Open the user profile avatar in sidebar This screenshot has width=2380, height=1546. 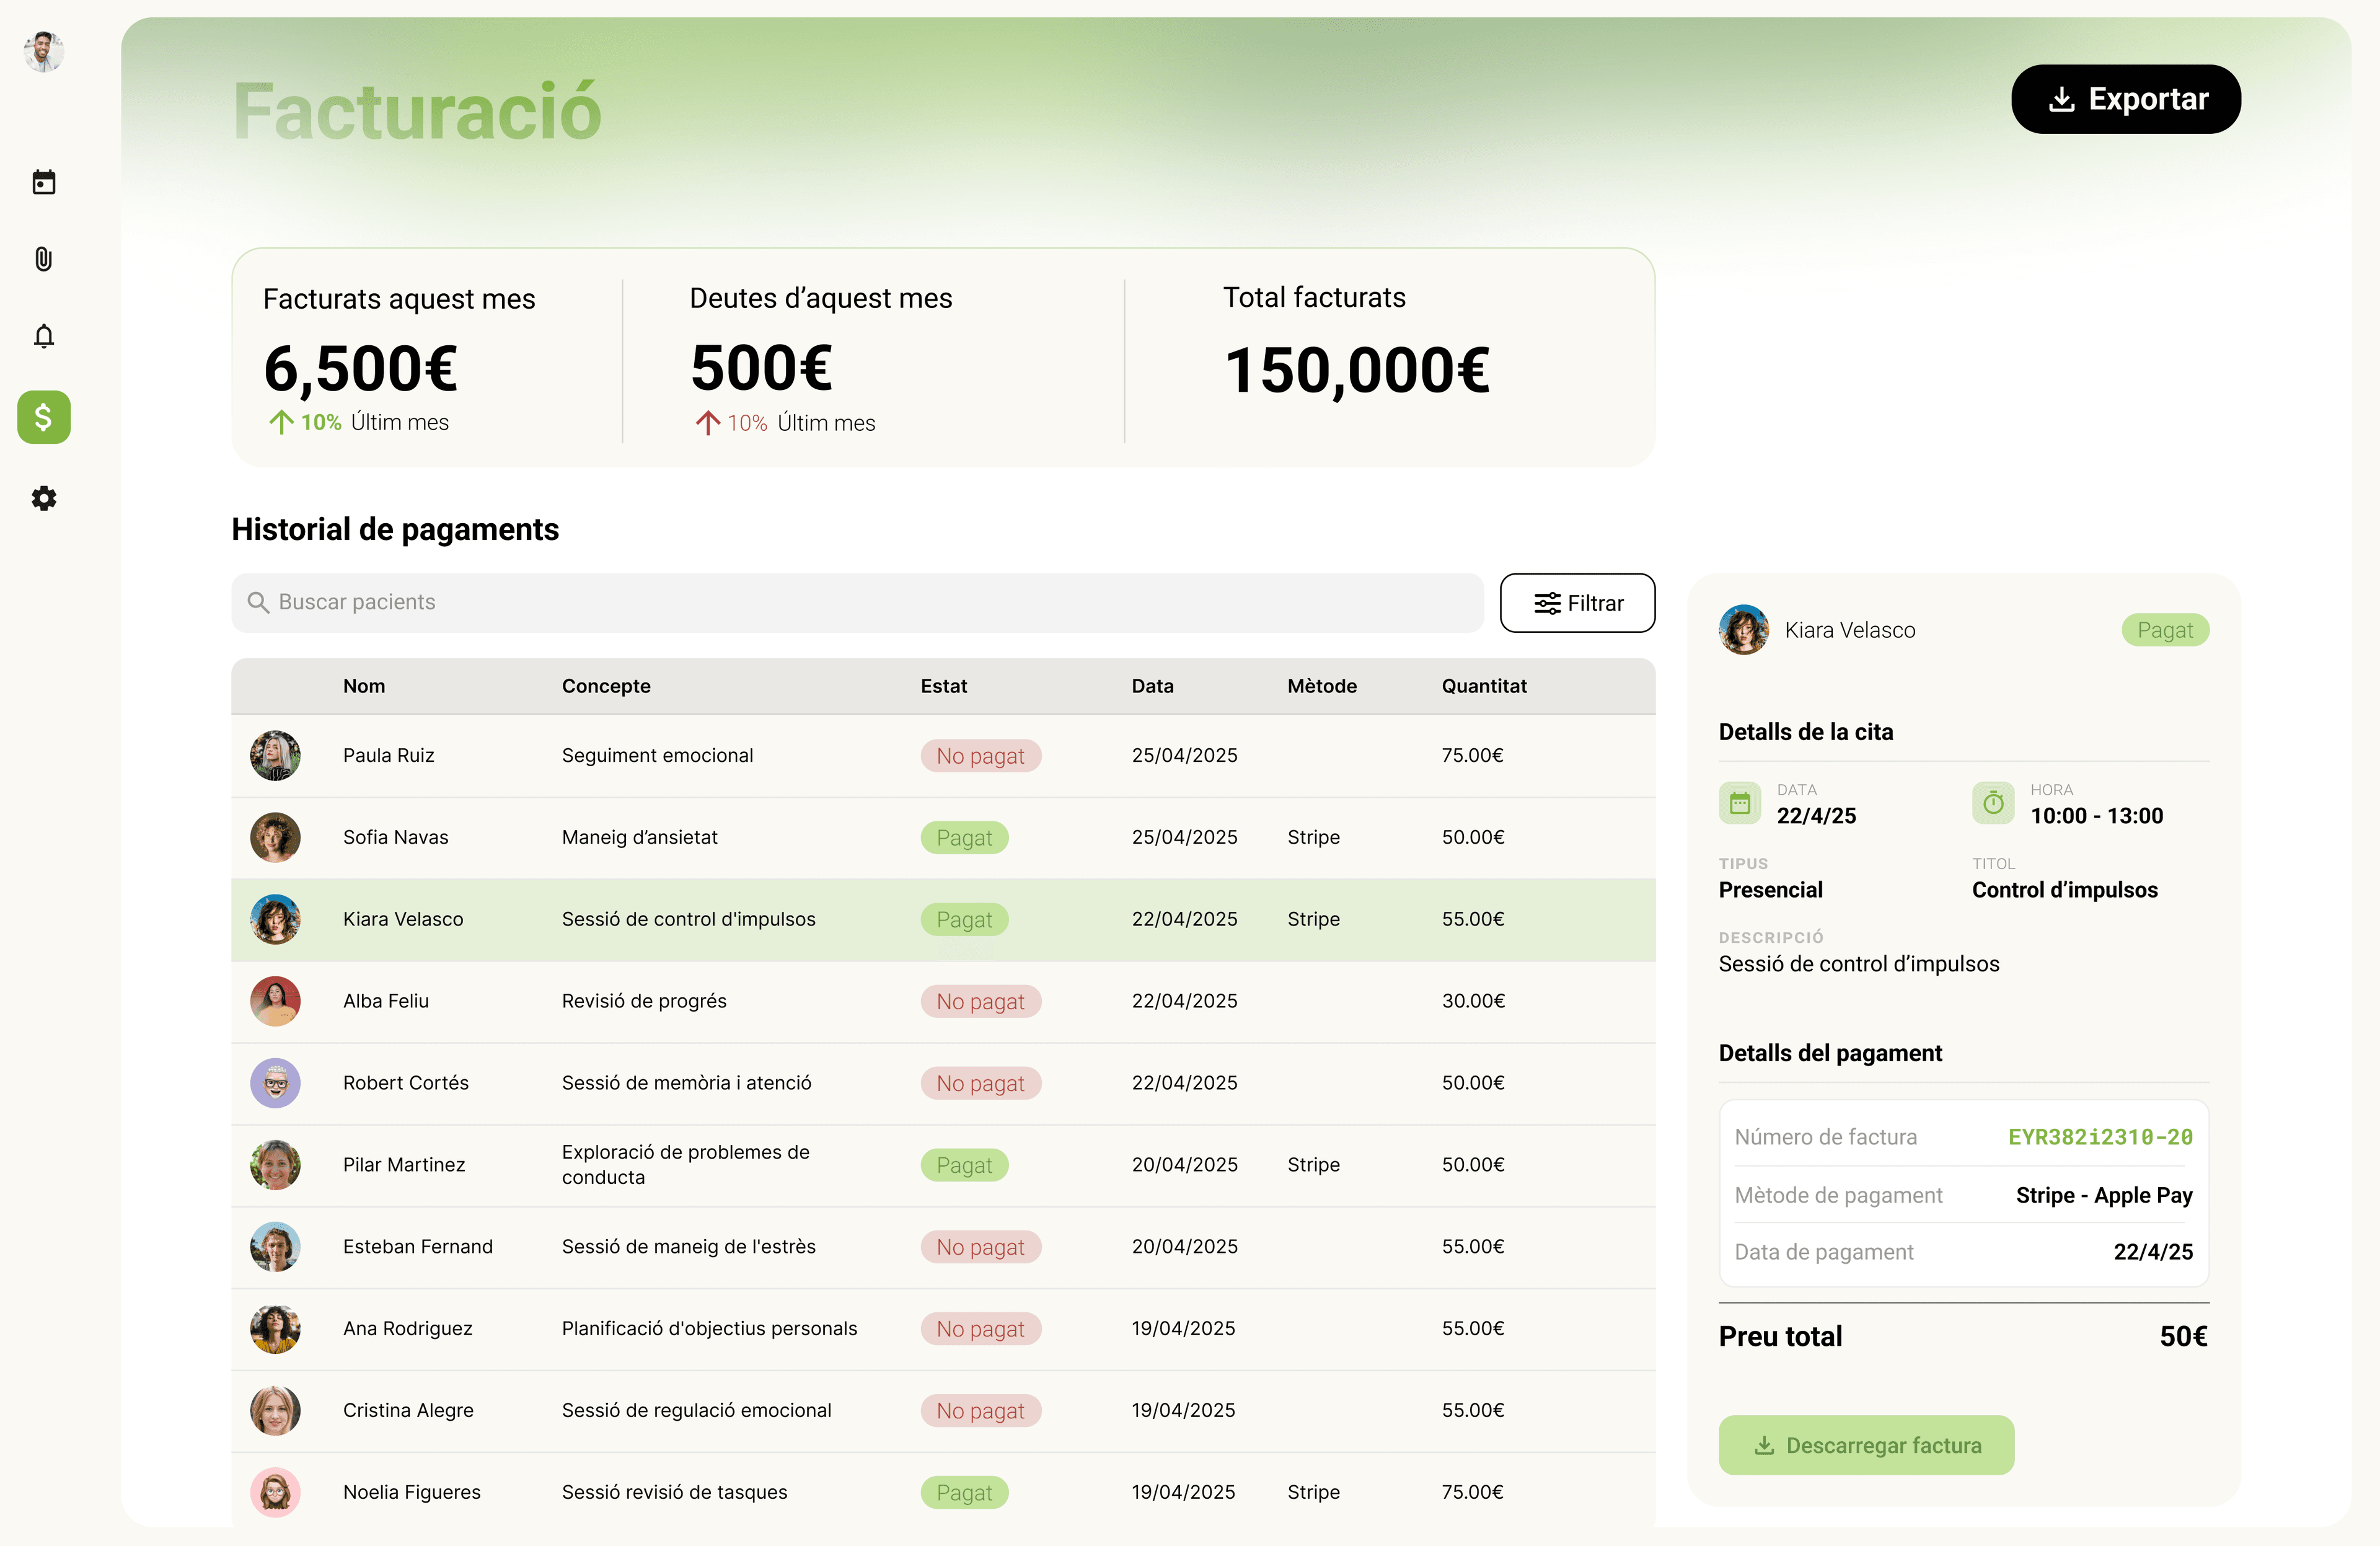tap(44, 51)
